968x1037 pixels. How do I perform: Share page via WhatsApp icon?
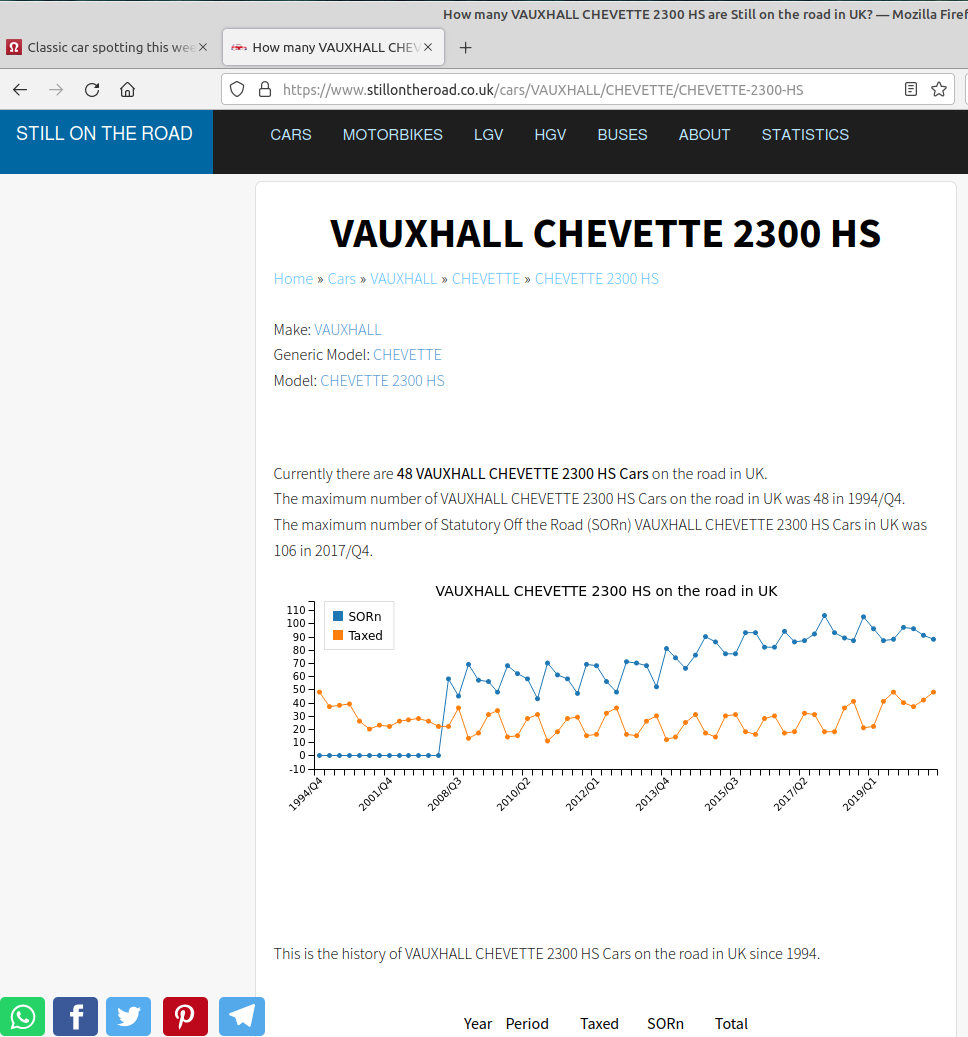pyautogui.click(x=22, y=1016)
